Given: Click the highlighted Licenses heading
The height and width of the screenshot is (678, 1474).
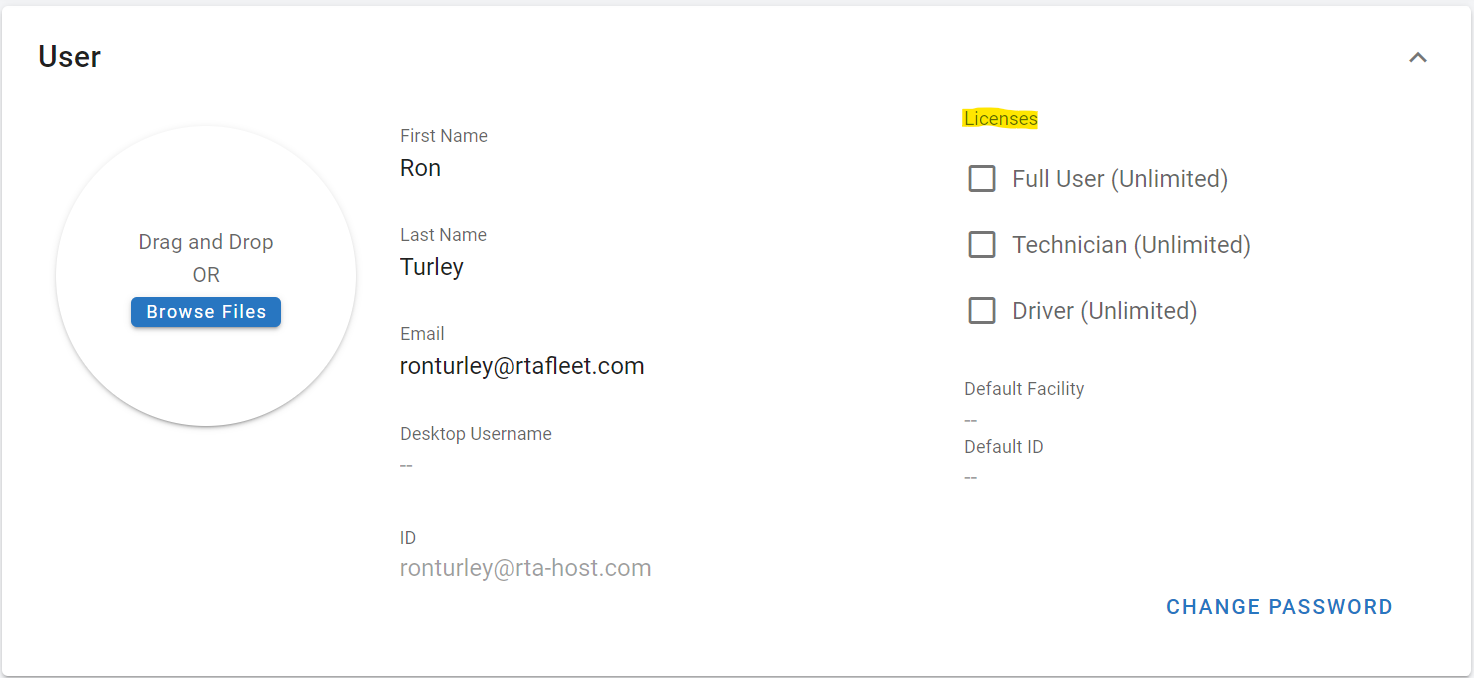Looking at the screenshot, I should click(x=1000, y=119).
